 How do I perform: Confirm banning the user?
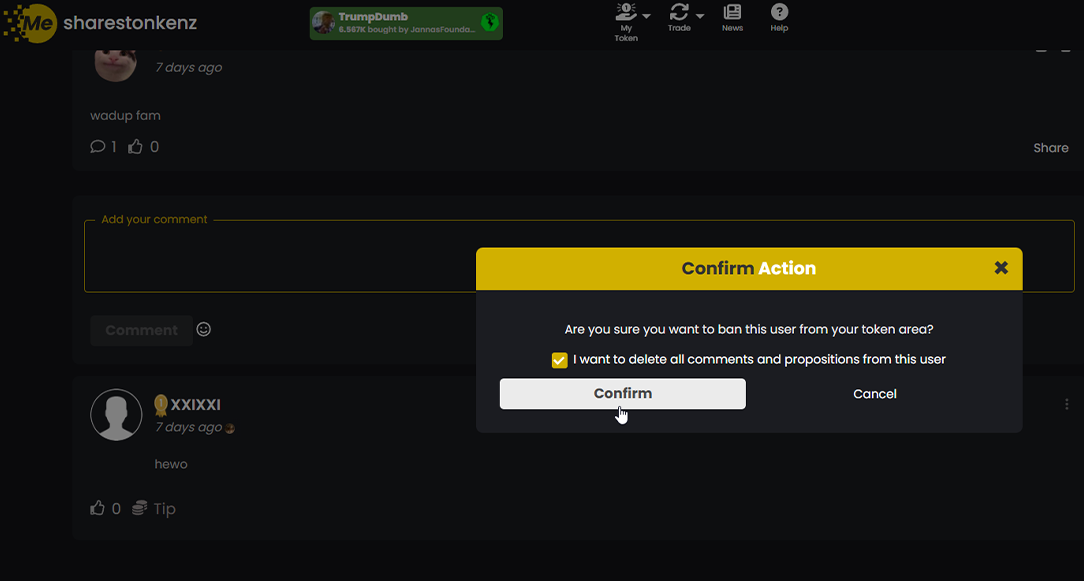coord(622,394)
